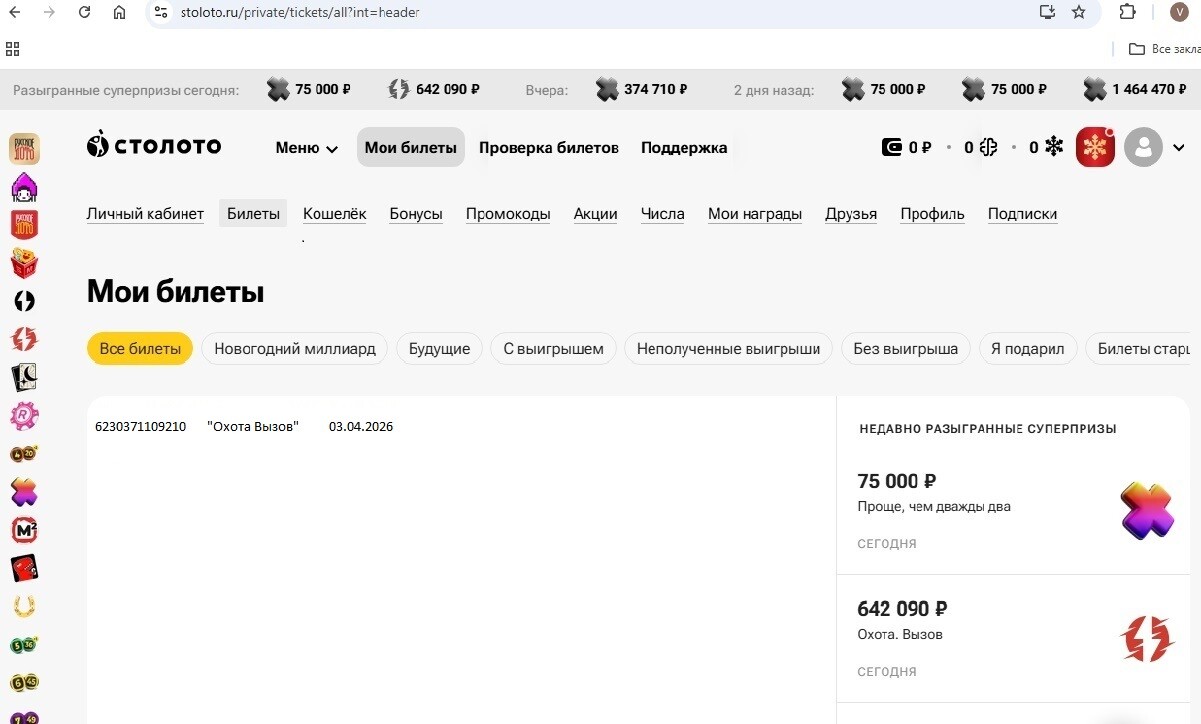Screen dimensions: 1201x724
Task: Open Мои награды
Action: pos(755,213)
